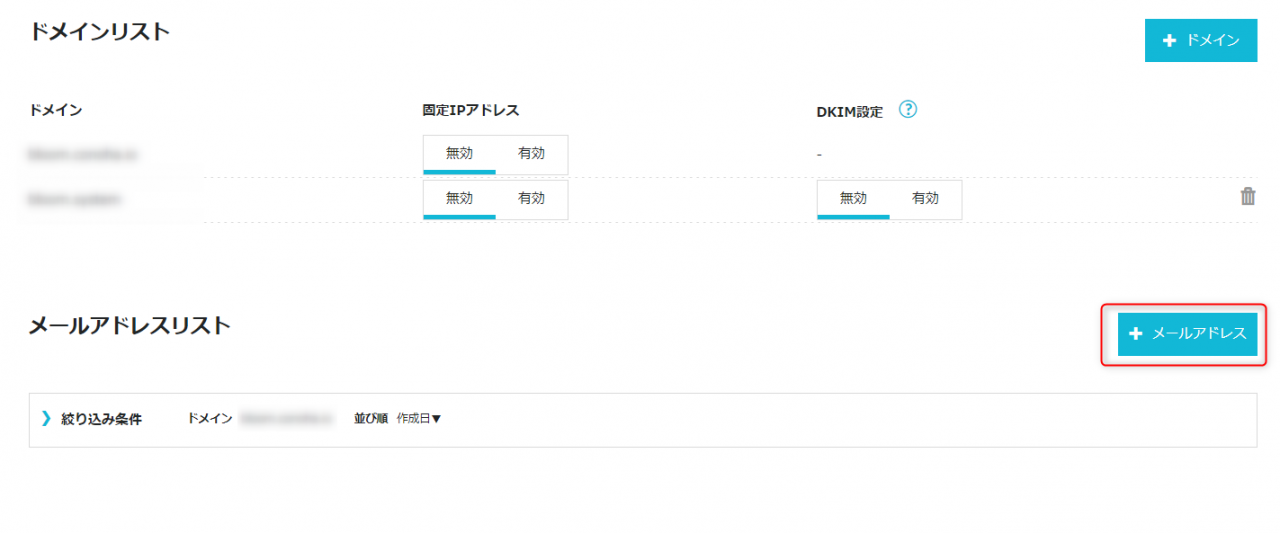This screenshot has width=1280, height=533.
Task: Switch second domain's DKIM設定 to 有効
Action: (x=925, y=199)
